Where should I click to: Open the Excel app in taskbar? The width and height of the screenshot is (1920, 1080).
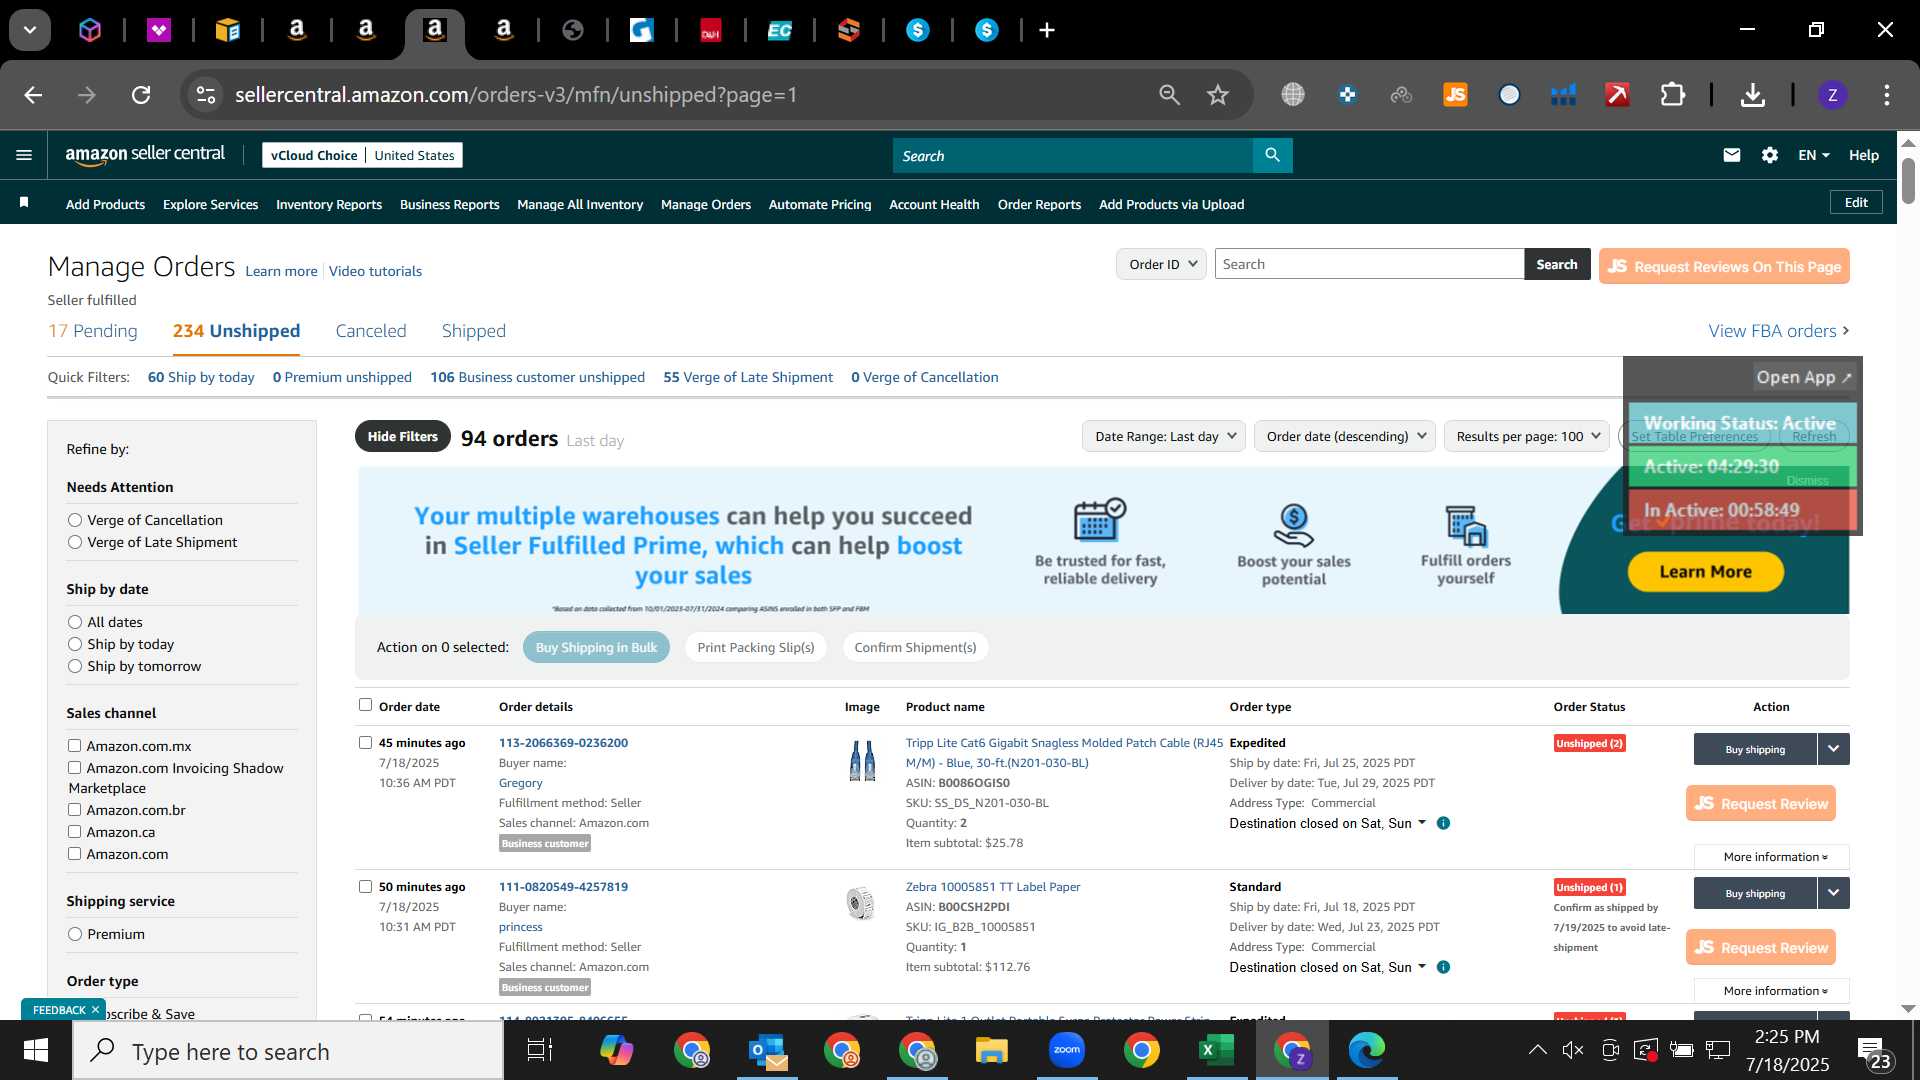1216,1050
